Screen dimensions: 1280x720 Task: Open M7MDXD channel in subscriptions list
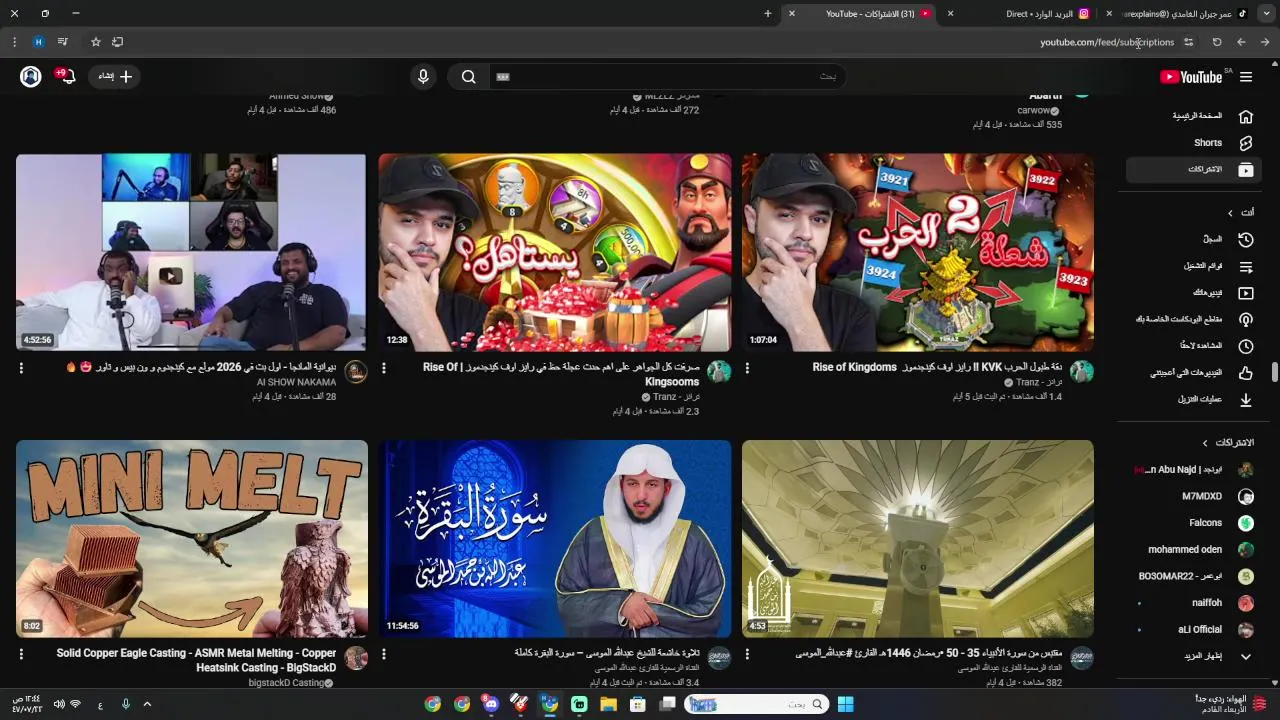point(1193,496)
